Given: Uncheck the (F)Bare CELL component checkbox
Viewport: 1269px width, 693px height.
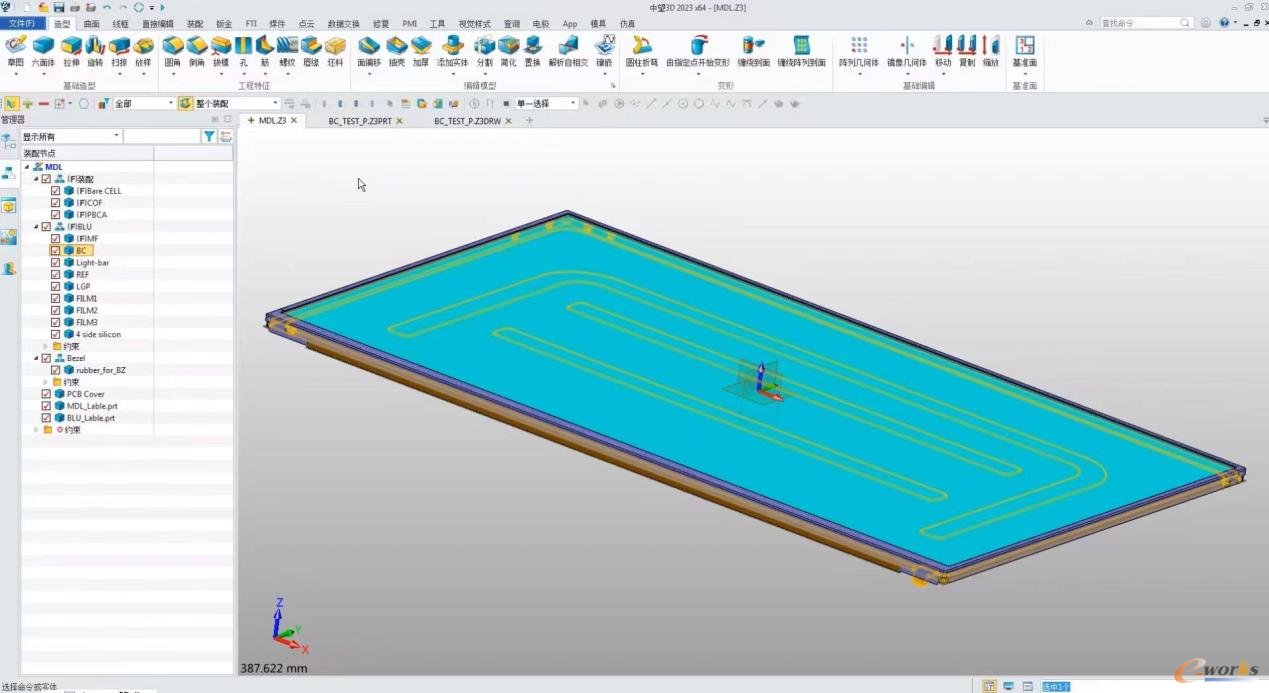Looking at the screenshot, I should coord(56,190).
